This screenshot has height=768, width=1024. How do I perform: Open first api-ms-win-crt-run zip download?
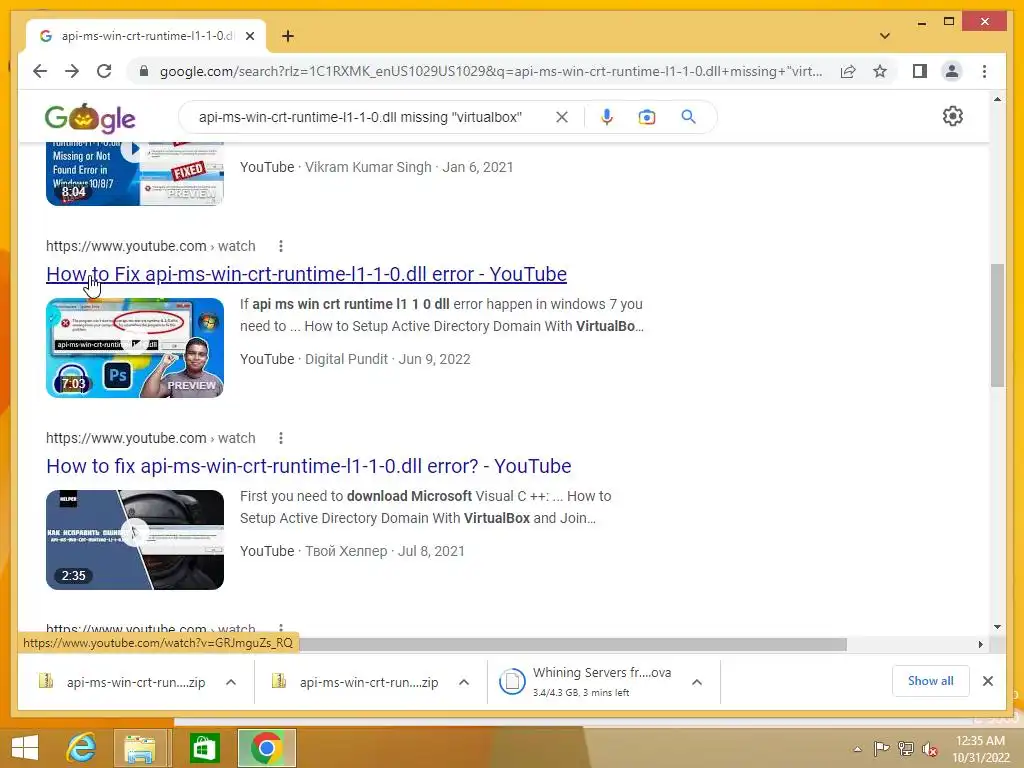(123, 682)
